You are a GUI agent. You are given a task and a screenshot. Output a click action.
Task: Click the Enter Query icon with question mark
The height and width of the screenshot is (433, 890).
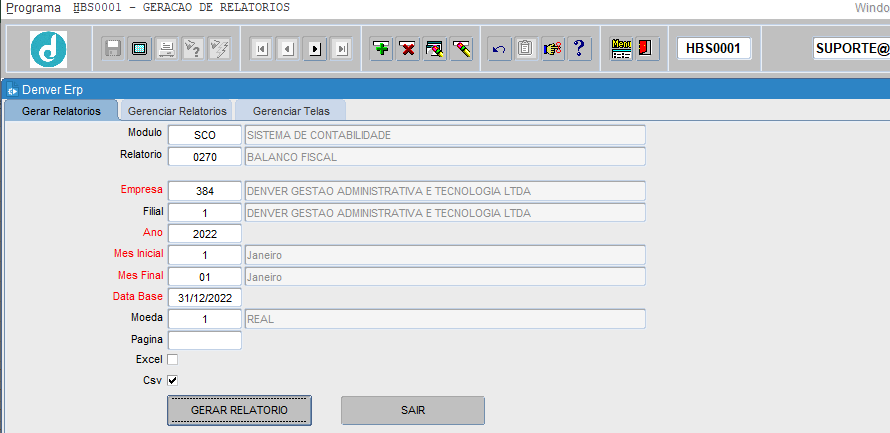pyautogui.click(x=192, y=49)
